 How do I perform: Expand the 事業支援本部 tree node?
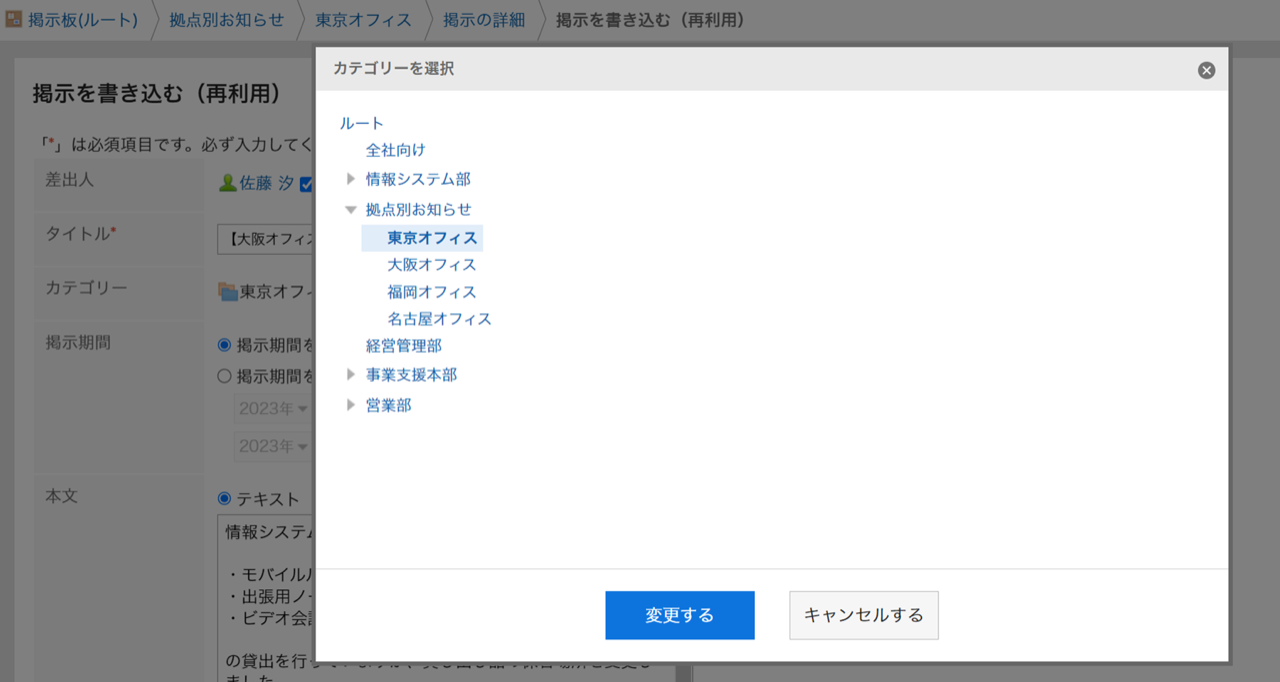[x=351, y=375]
